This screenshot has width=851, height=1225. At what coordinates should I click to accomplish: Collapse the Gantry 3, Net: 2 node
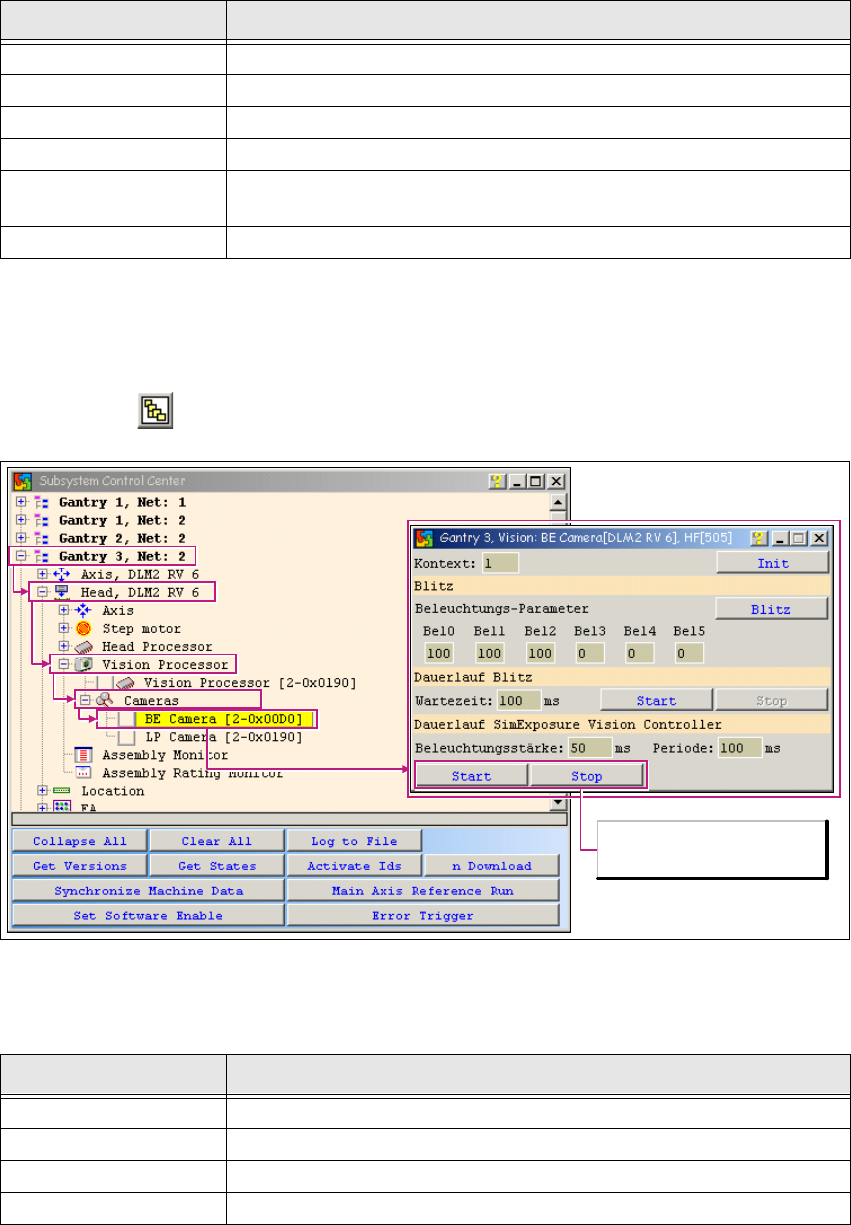[22, 556]
